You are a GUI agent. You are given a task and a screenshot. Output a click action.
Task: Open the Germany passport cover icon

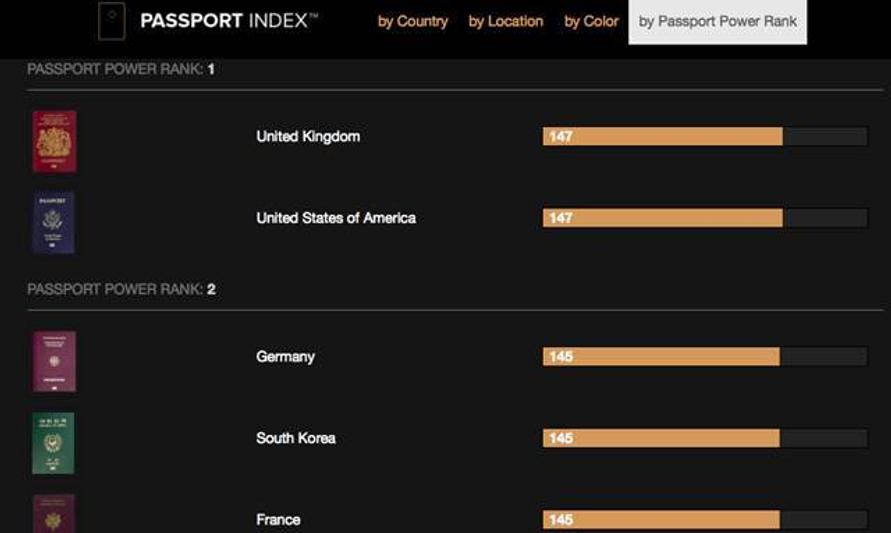[x=54, y=361]
